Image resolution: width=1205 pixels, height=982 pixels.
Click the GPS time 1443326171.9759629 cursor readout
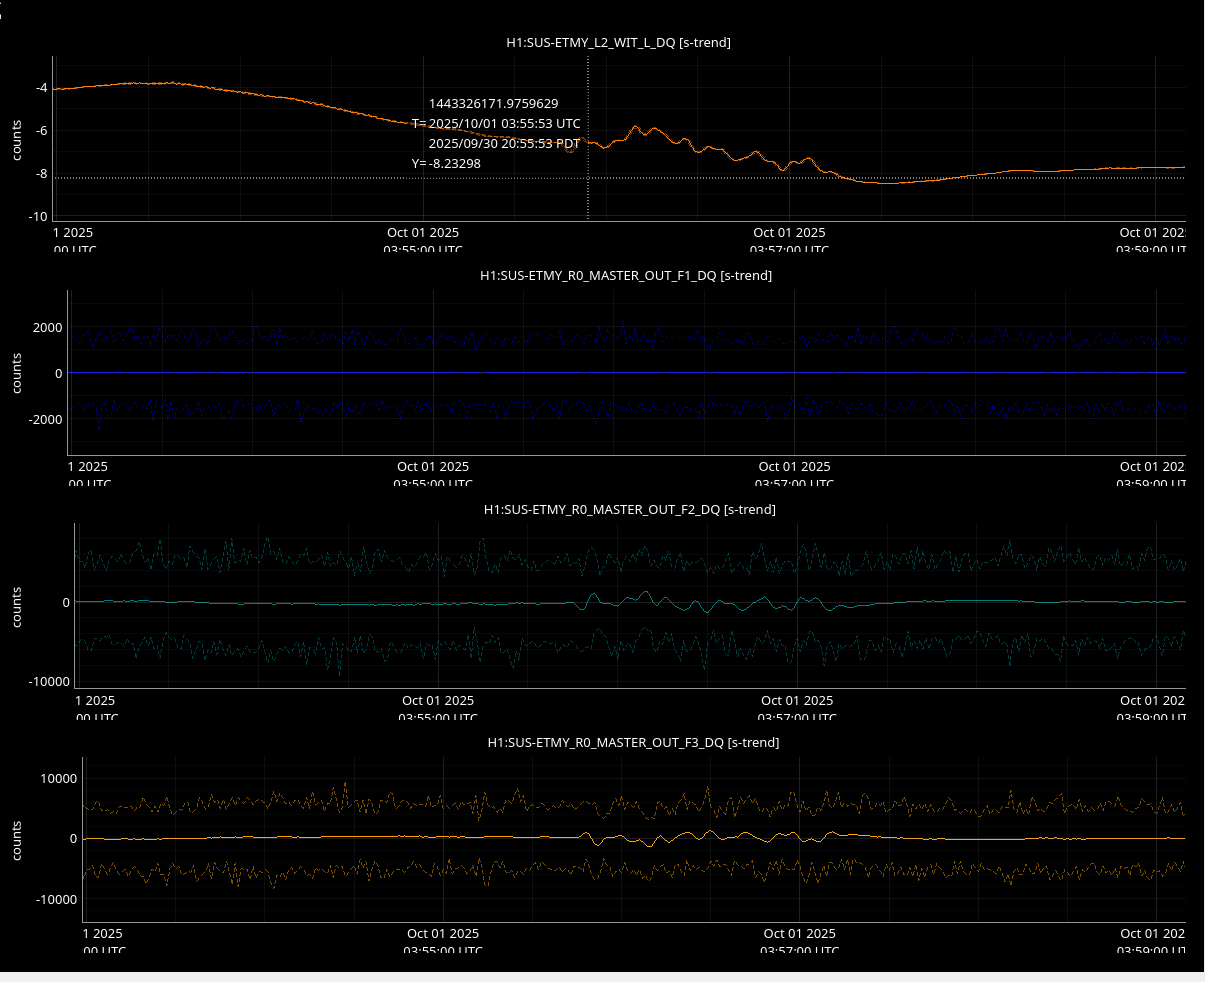pos(493,103)
